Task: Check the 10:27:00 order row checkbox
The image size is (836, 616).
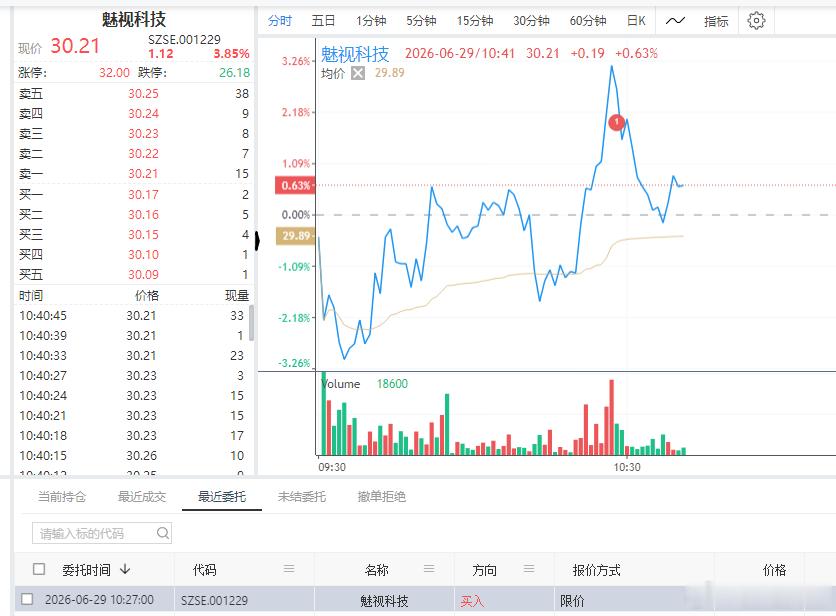Action: [27, 599]
